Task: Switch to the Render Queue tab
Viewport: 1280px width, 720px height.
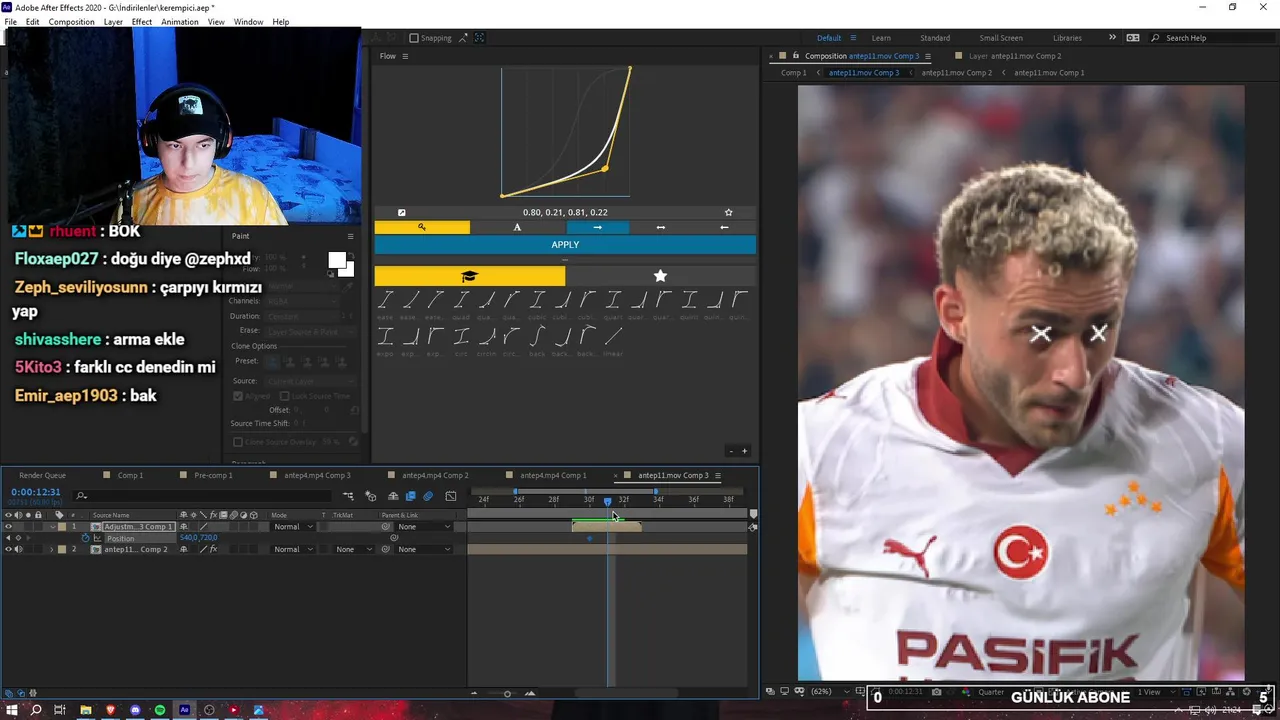Action: pyautogui.click(x=42, y=475)
